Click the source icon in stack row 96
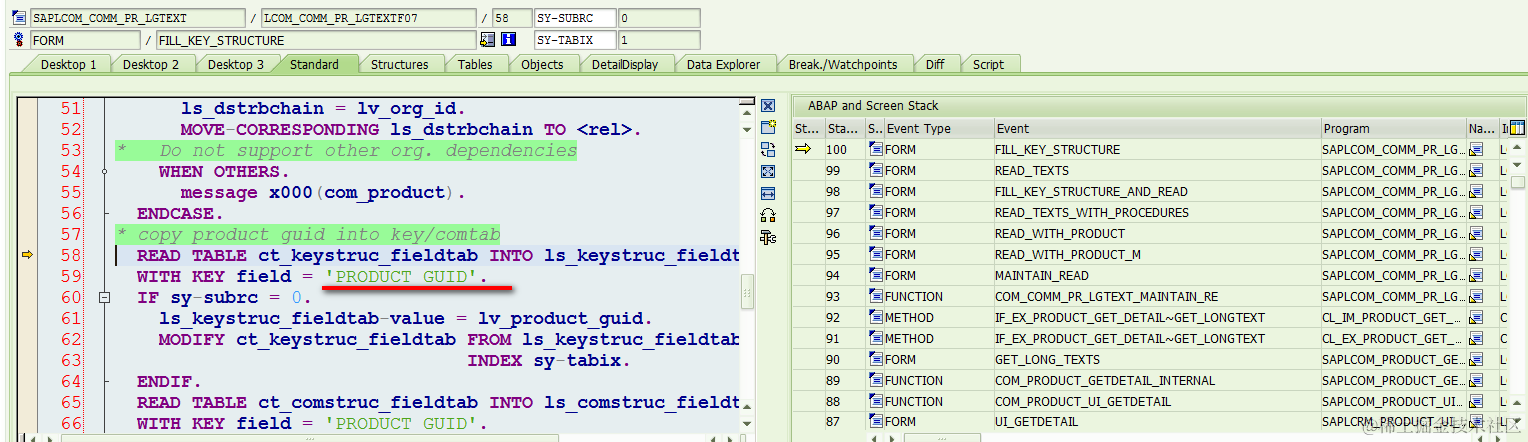This screenshot has height=442, width=1528. coord(876,233)
